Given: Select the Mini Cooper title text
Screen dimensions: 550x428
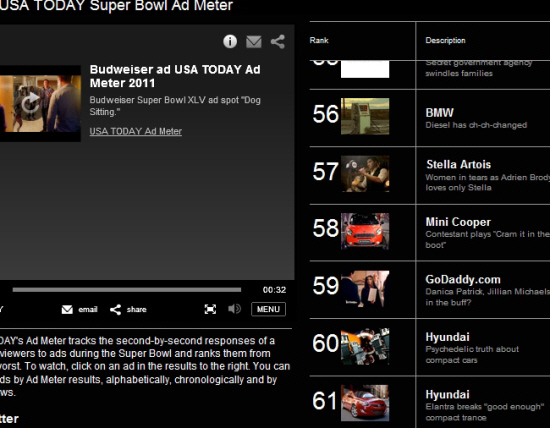Looking at the screenshot, I should (458, 222).
